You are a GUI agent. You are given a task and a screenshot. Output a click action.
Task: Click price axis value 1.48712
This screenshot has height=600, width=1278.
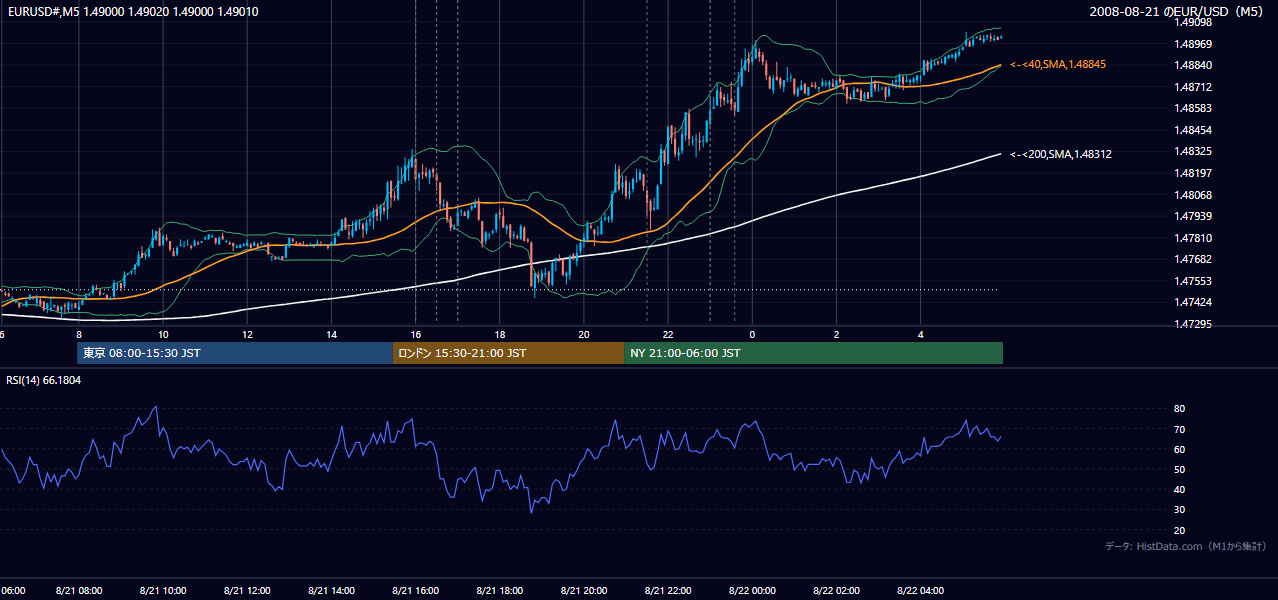[x=1192, y=87]
